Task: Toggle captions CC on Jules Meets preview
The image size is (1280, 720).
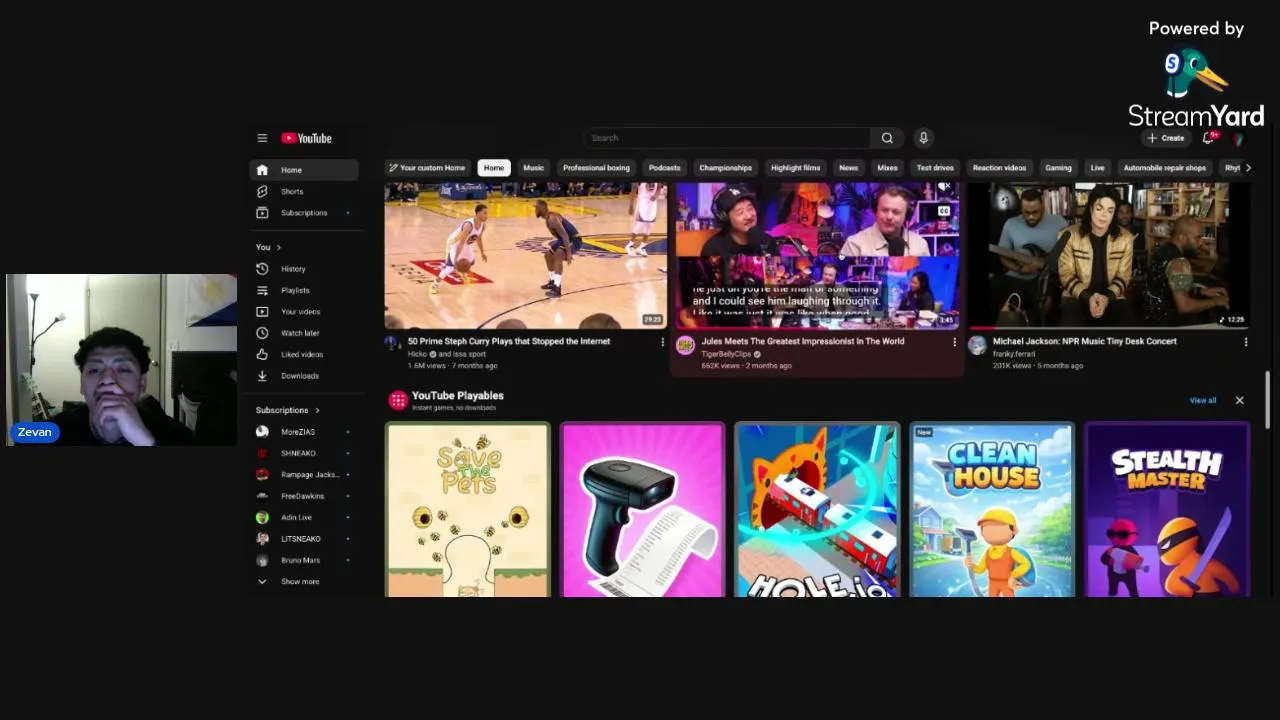Action: point(943,211)
